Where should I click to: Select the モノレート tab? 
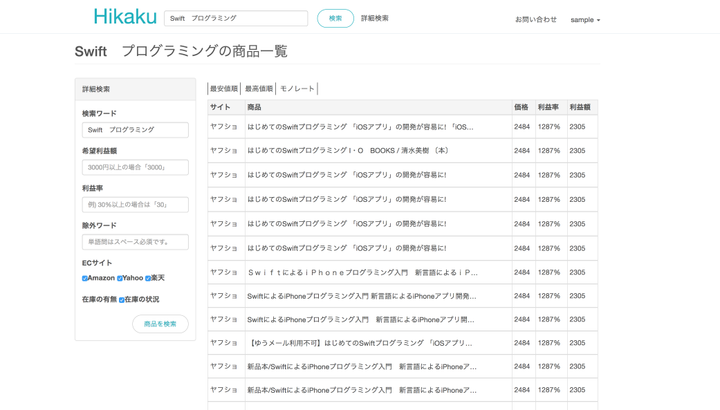(x=297, y=89)
